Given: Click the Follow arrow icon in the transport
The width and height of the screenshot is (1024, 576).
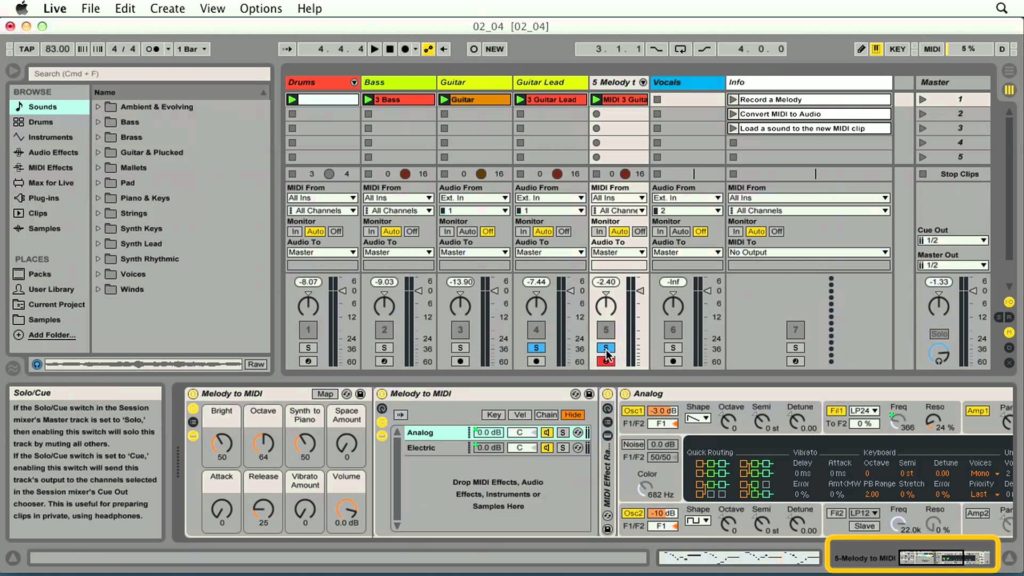Looking at the screenshot, I should 288,48.
